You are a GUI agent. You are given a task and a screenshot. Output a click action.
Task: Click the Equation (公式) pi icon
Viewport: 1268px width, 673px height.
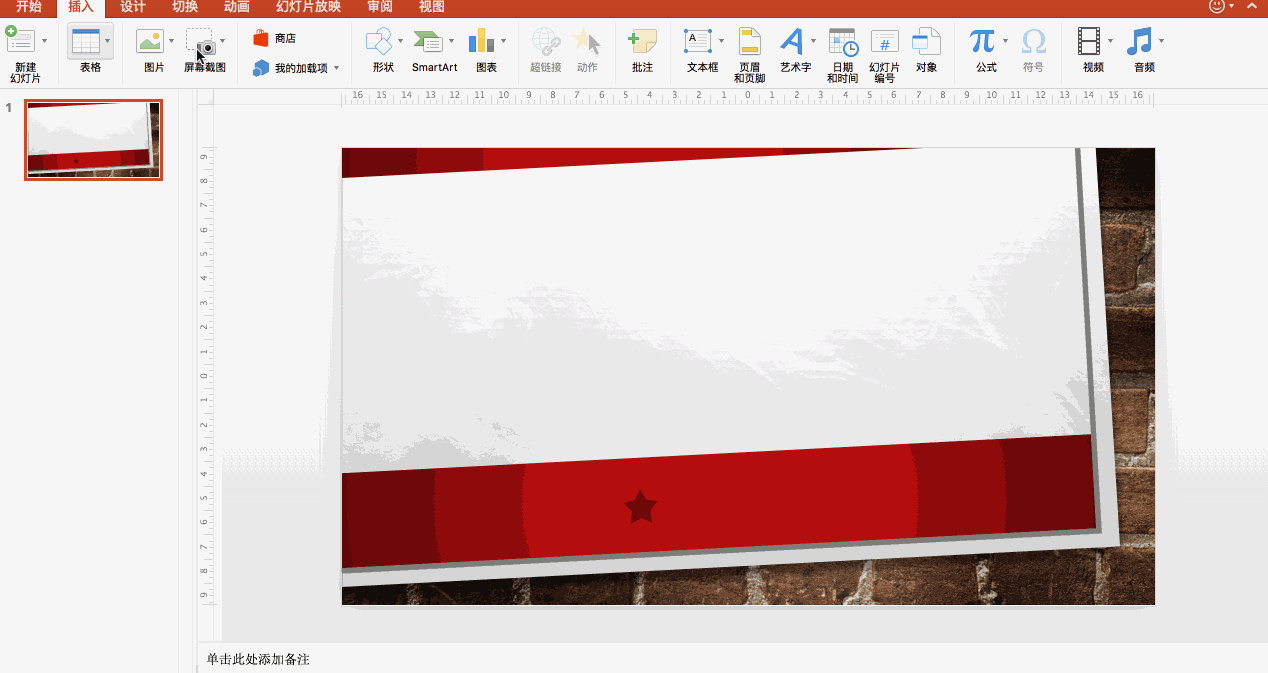point(983,41)
